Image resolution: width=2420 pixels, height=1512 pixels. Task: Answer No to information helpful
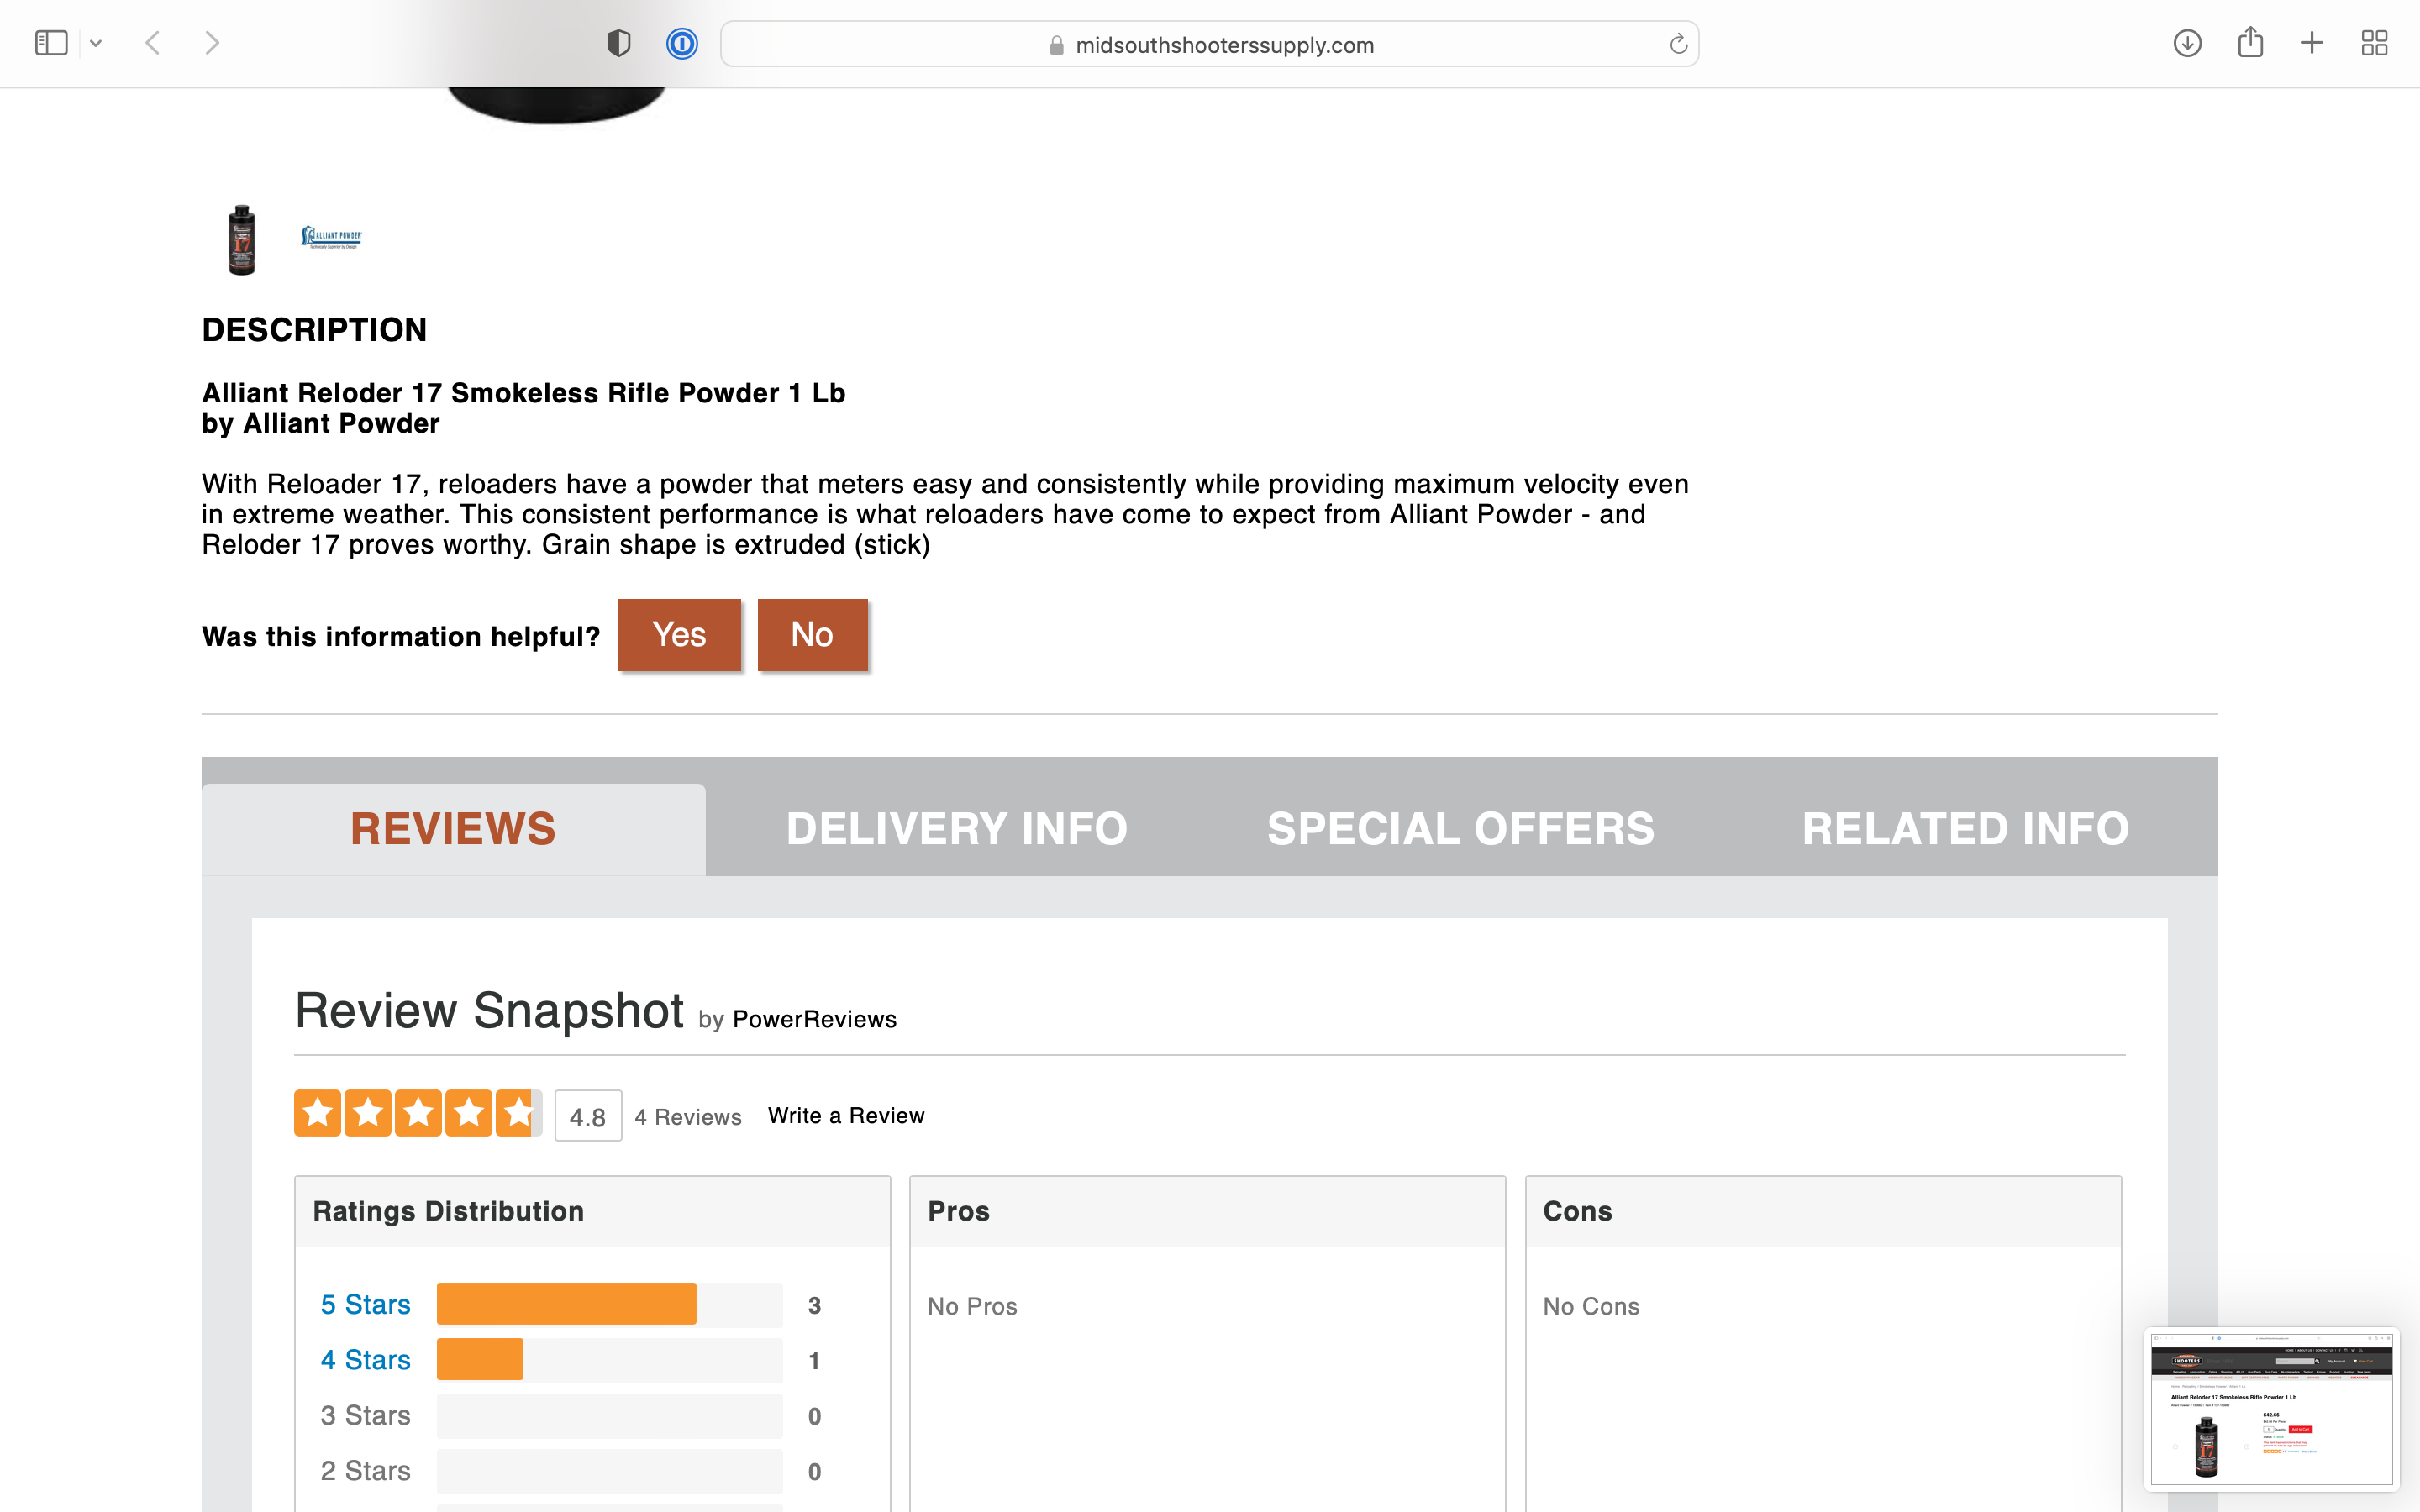pyautogui.click(x=812, y=635)
